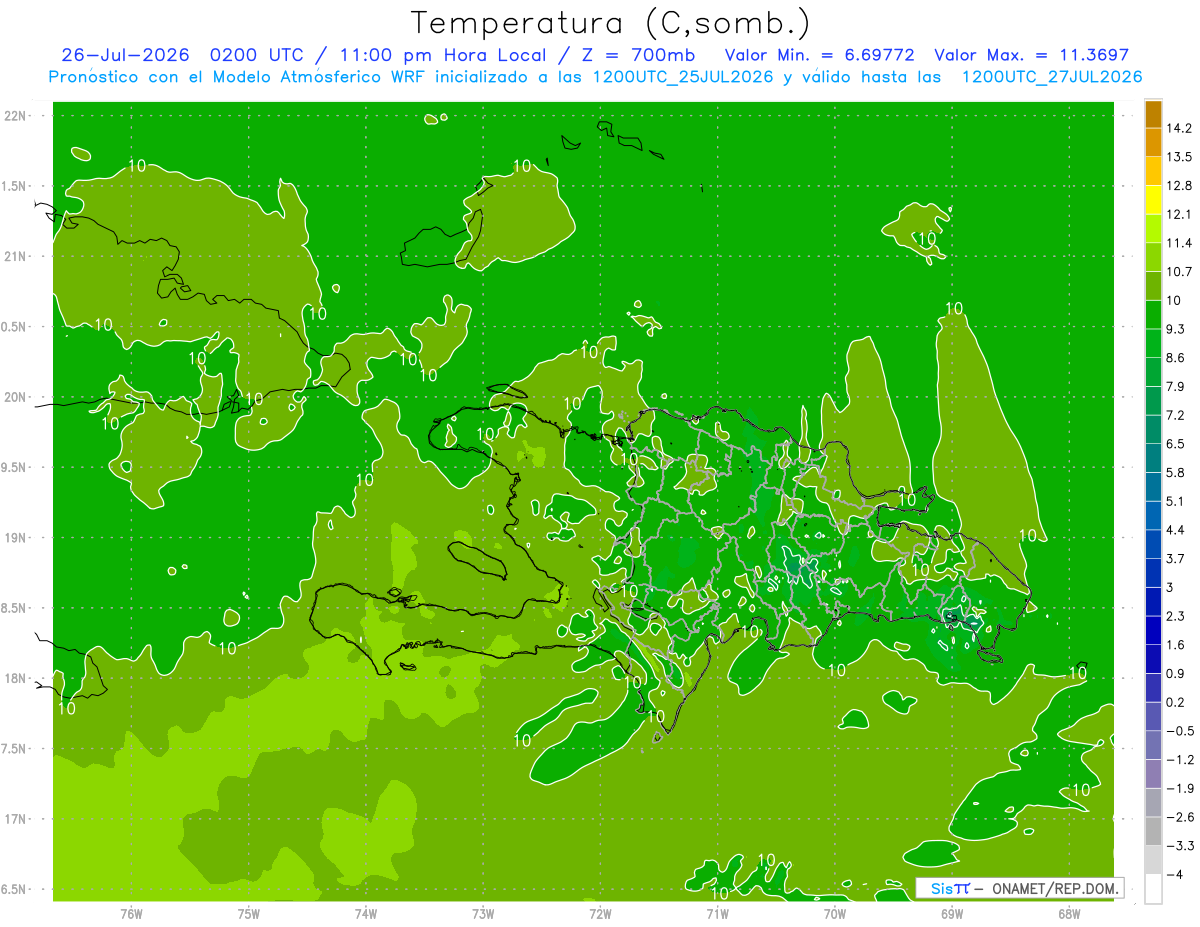This screenshot has height=927, width=1200.
Task: Select "Valor Max. = 11.3697" text
Action: click(1032, 54)
